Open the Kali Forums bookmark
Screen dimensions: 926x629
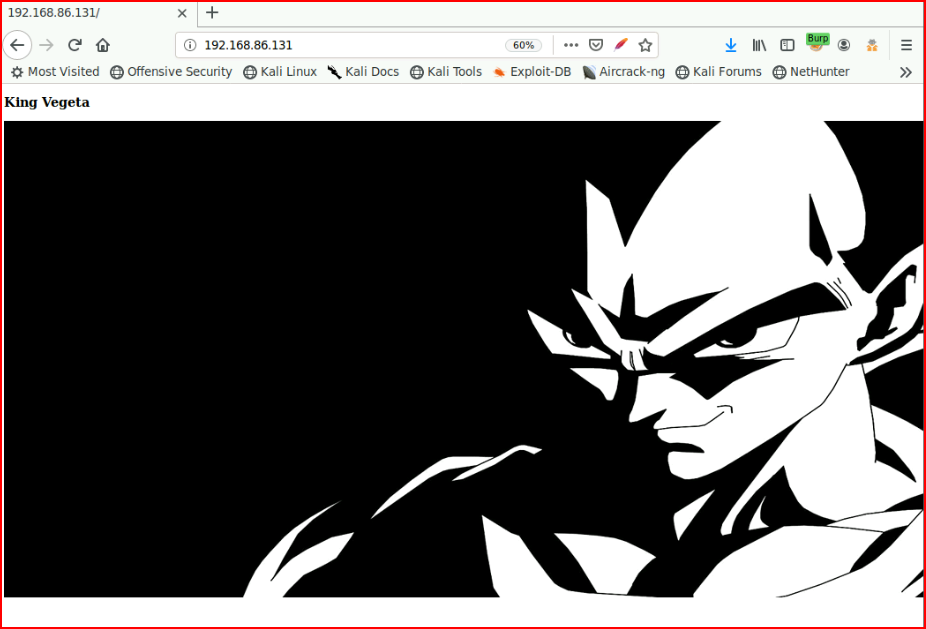coord(719,72)
